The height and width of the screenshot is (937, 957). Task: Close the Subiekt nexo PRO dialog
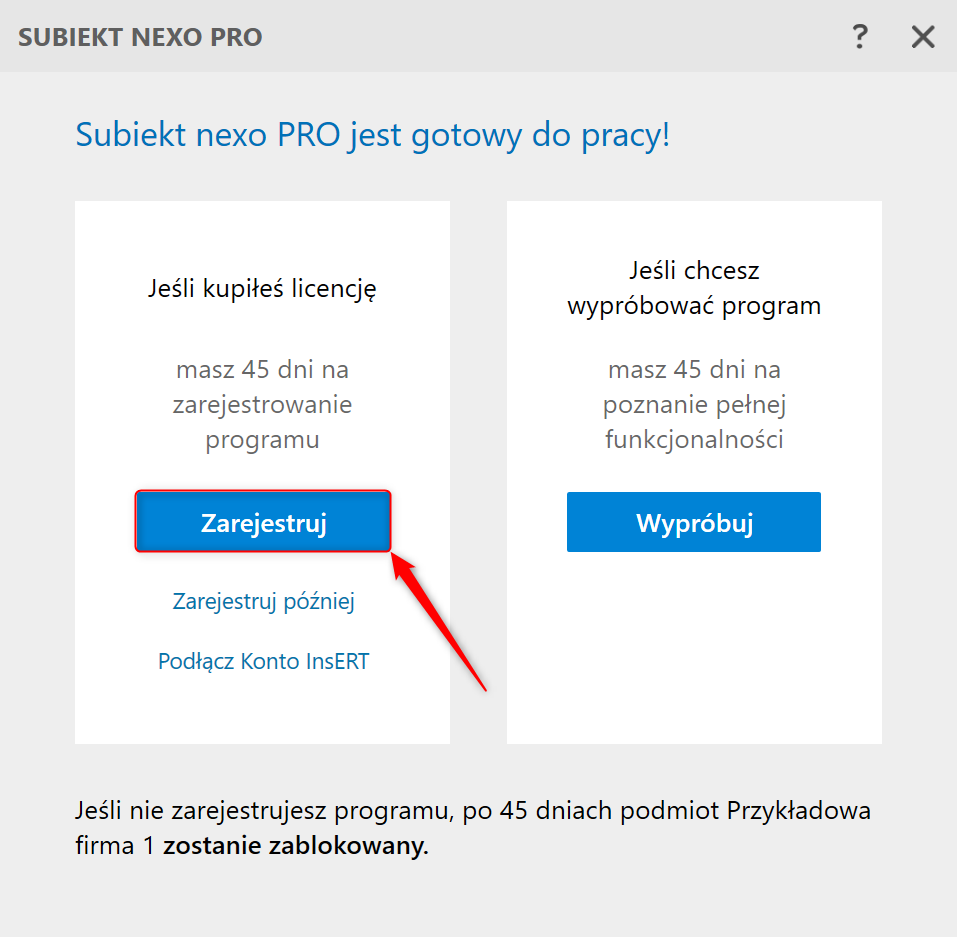pos(922,37)
